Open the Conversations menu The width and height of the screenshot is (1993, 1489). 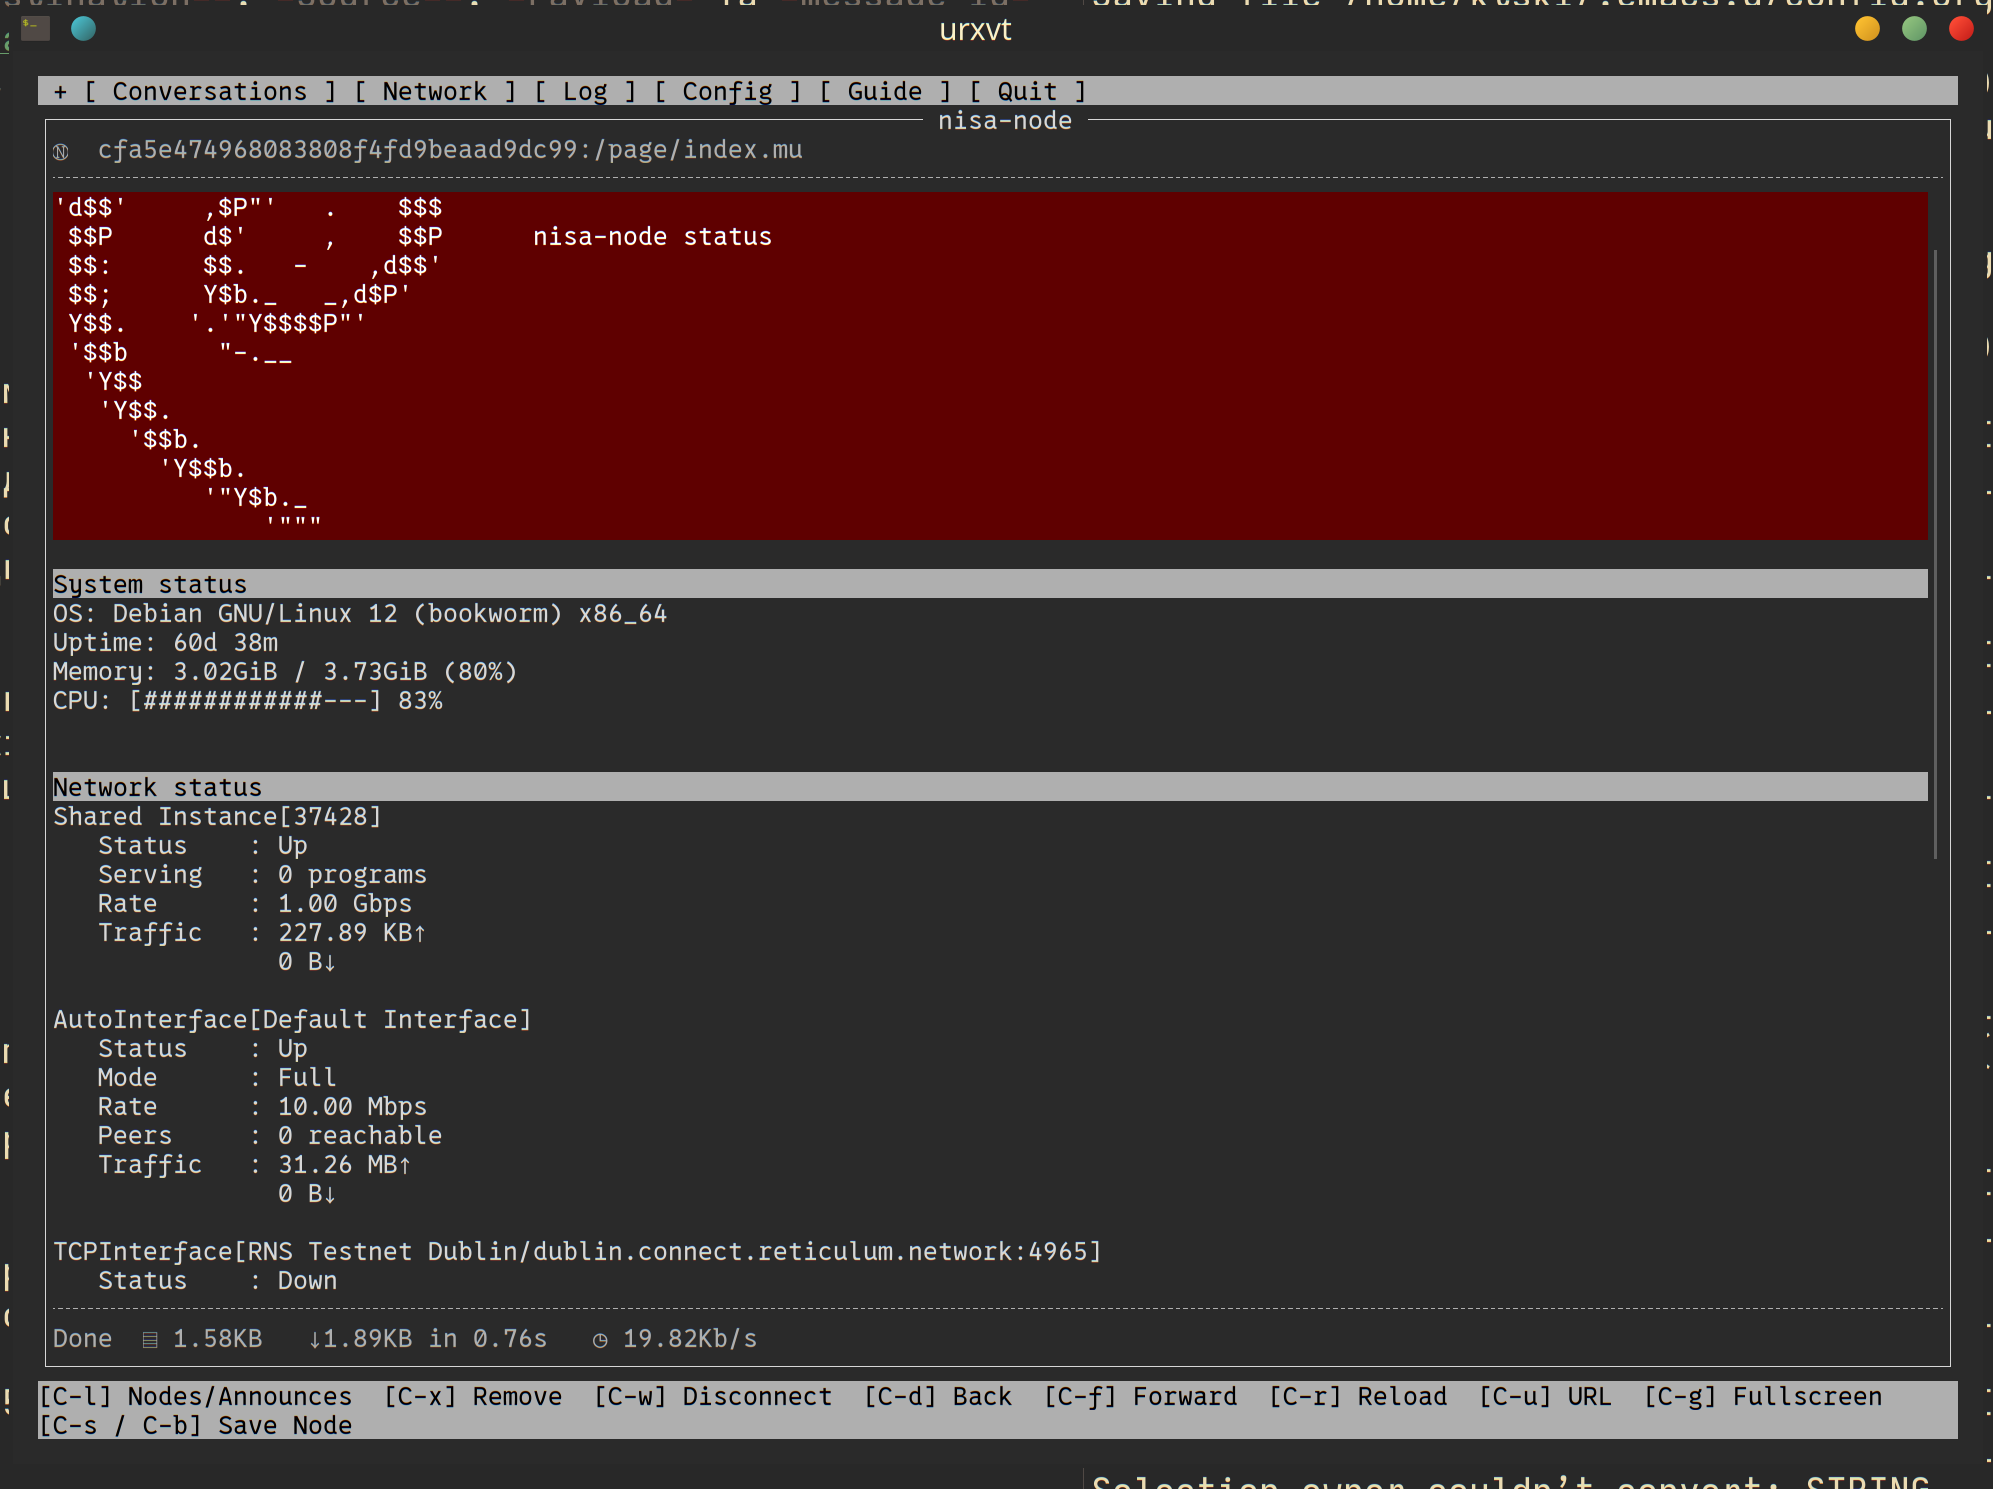point(209,92)
